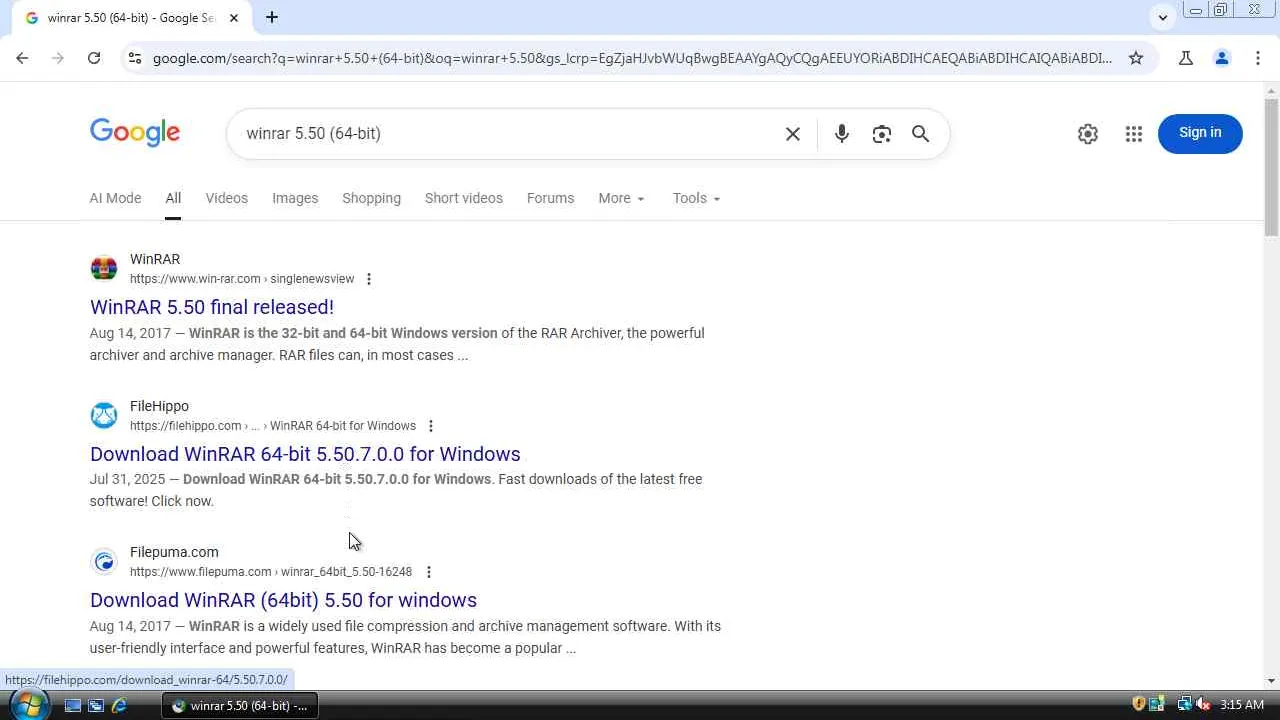1280x720 pixels.
Task: Expand the tab search dropdown arrow
Action: point(1162,17)
